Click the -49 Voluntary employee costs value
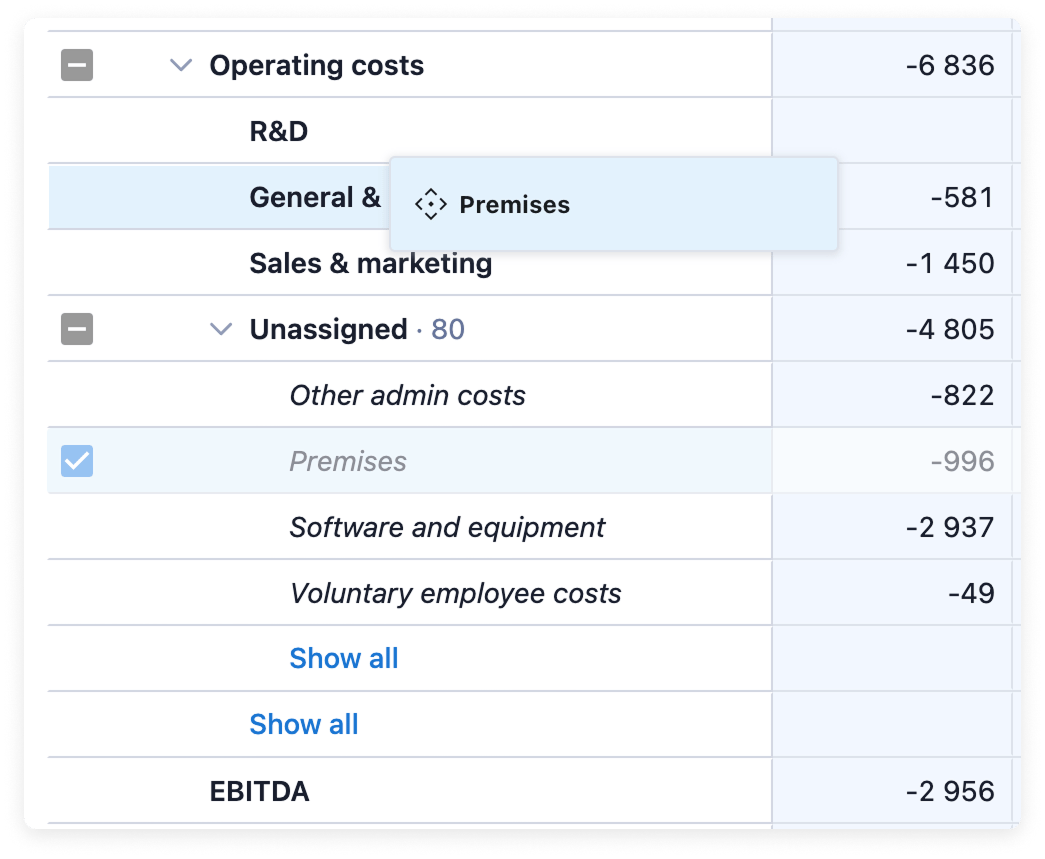The image size is (1045, 859). coord(971,593)
